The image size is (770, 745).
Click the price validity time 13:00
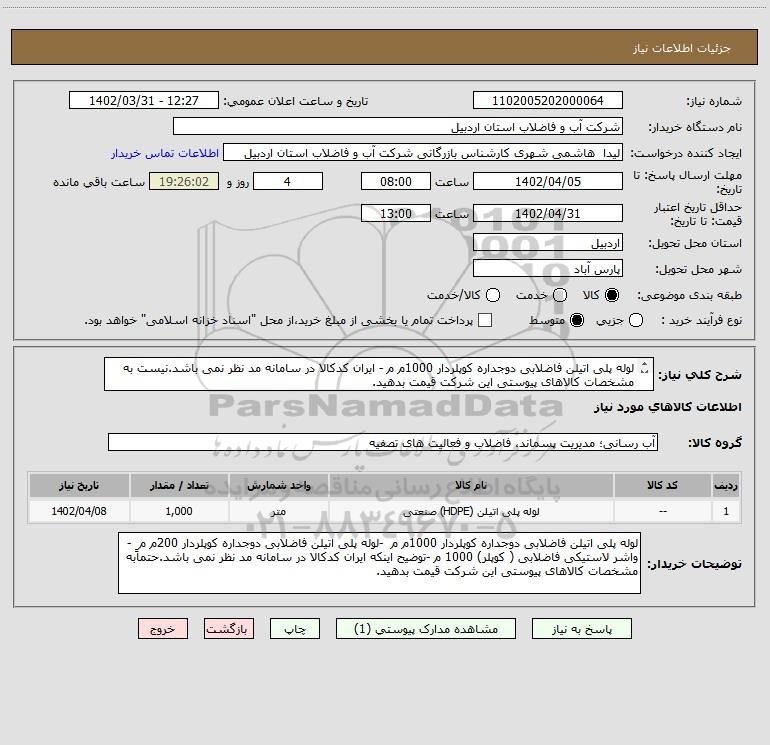[x=396, y=213]
